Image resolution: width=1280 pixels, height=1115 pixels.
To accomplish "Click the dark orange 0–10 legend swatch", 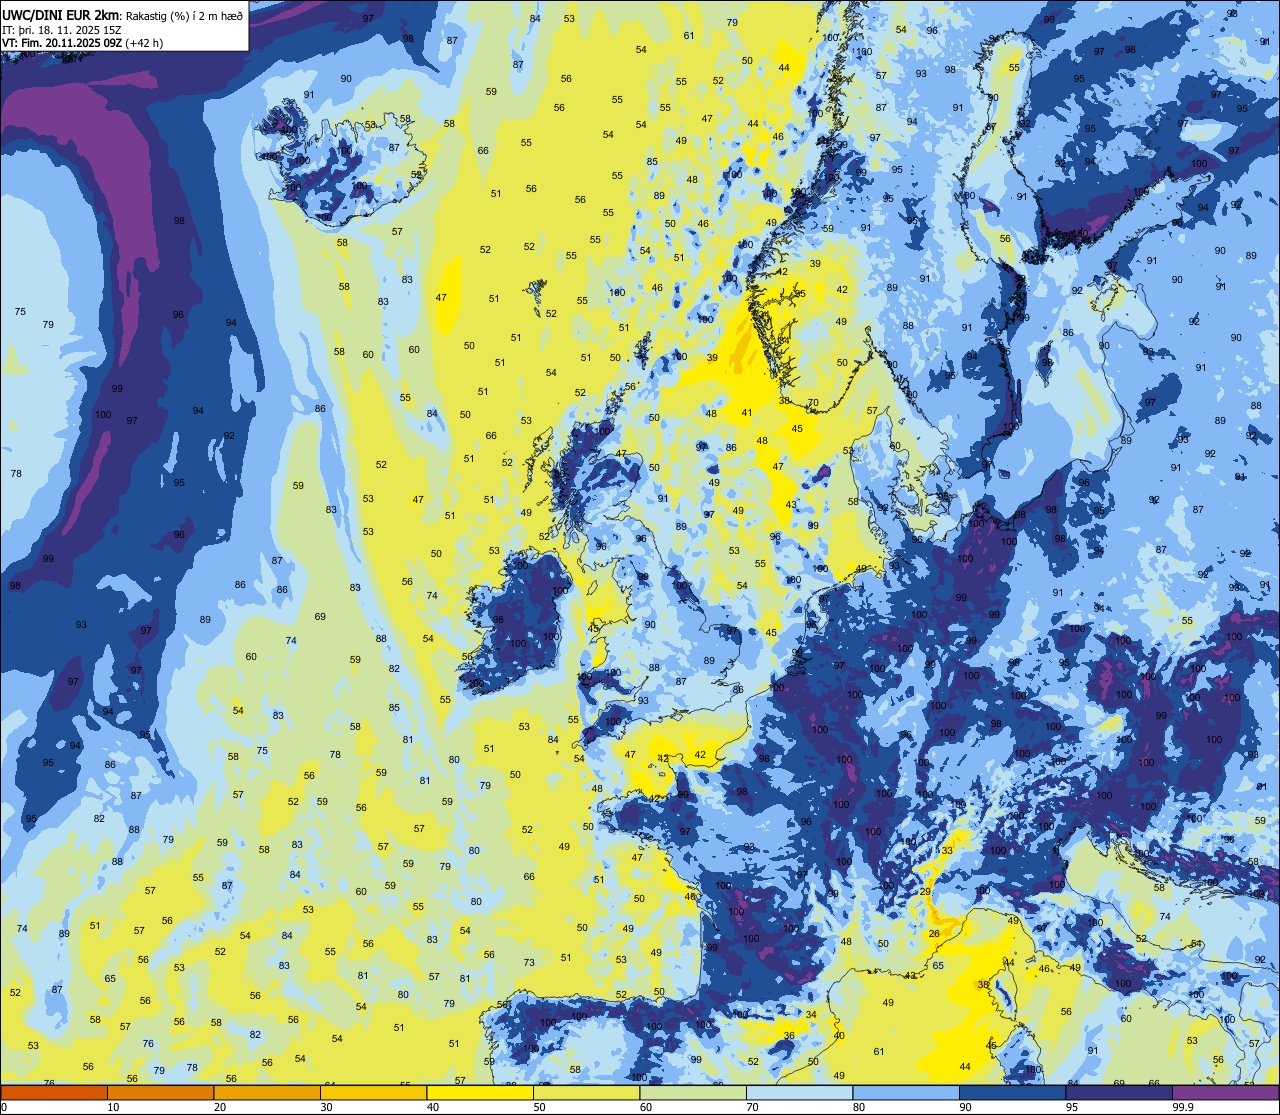I will [54, 1092].
